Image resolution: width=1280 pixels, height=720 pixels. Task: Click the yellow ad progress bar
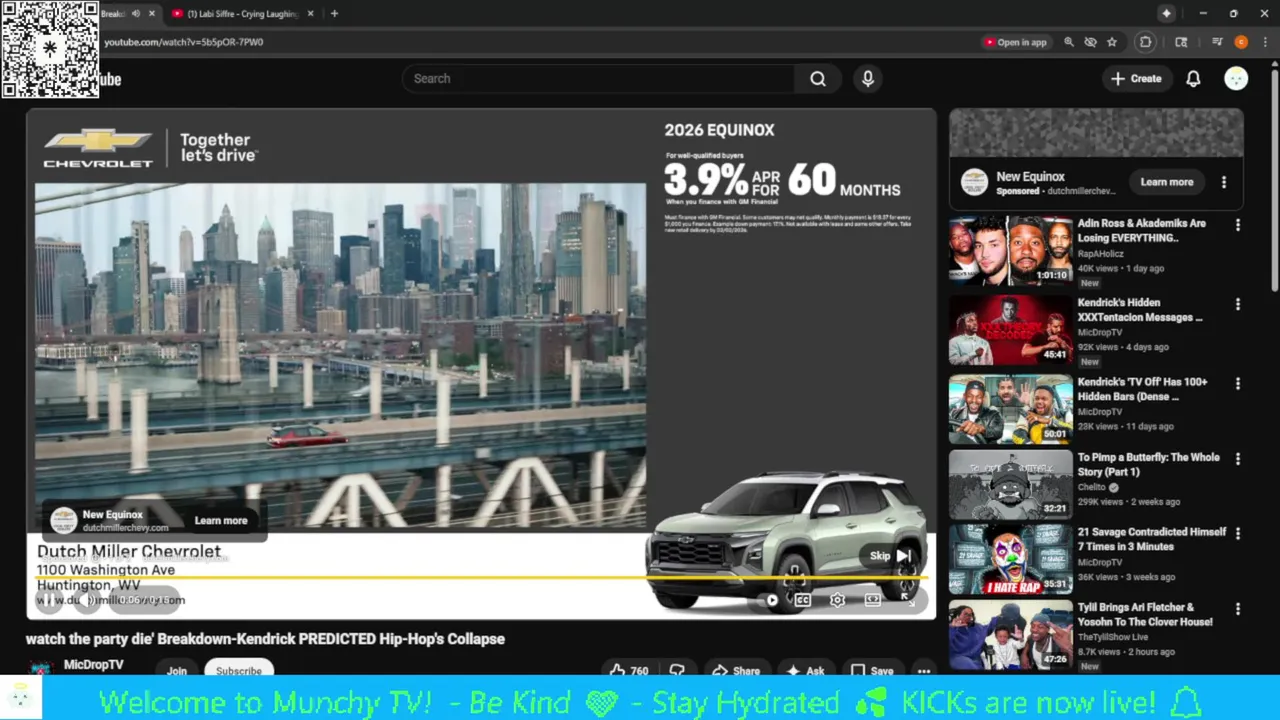tap(482, 578)
